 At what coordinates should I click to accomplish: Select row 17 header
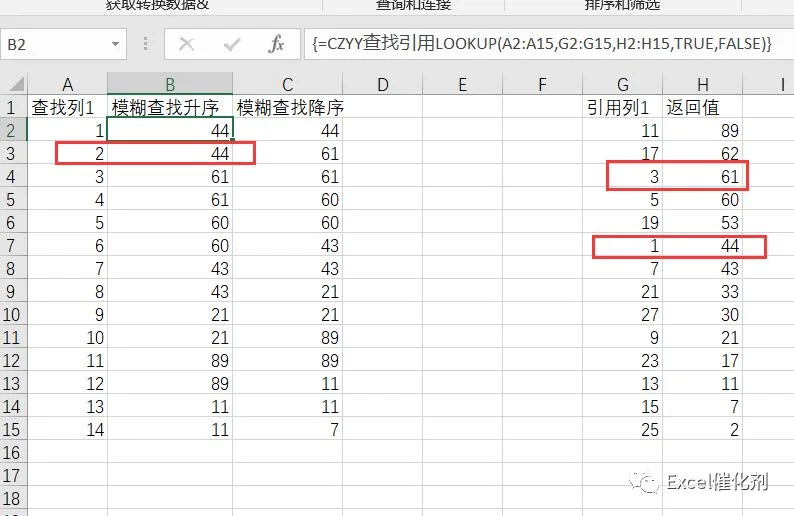14,475
